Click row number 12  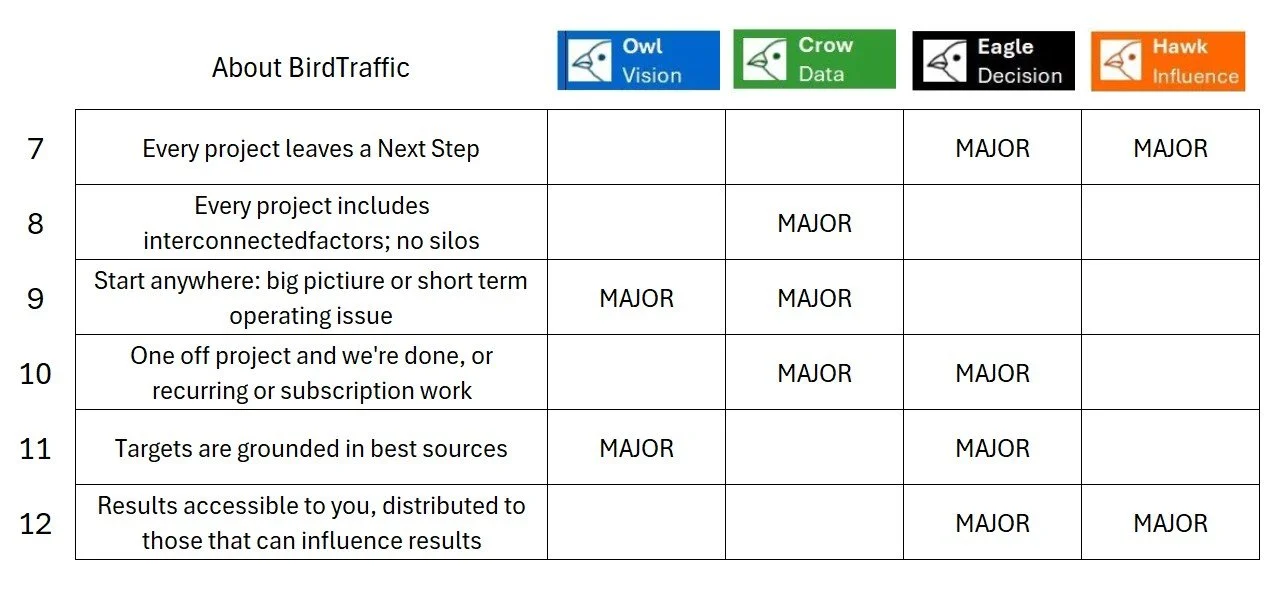click(36, 523)
